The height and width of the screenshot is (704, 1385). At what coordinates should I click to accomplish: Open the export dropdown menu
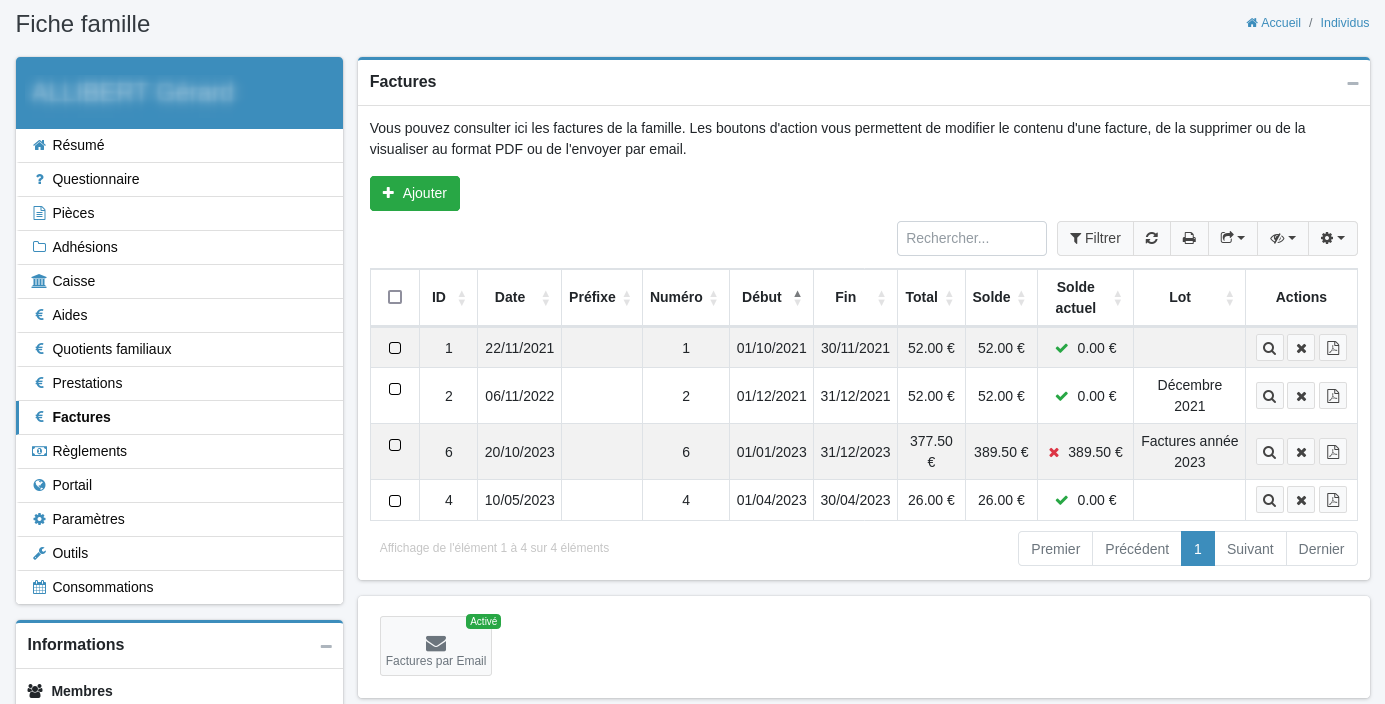coord(1232,238)
